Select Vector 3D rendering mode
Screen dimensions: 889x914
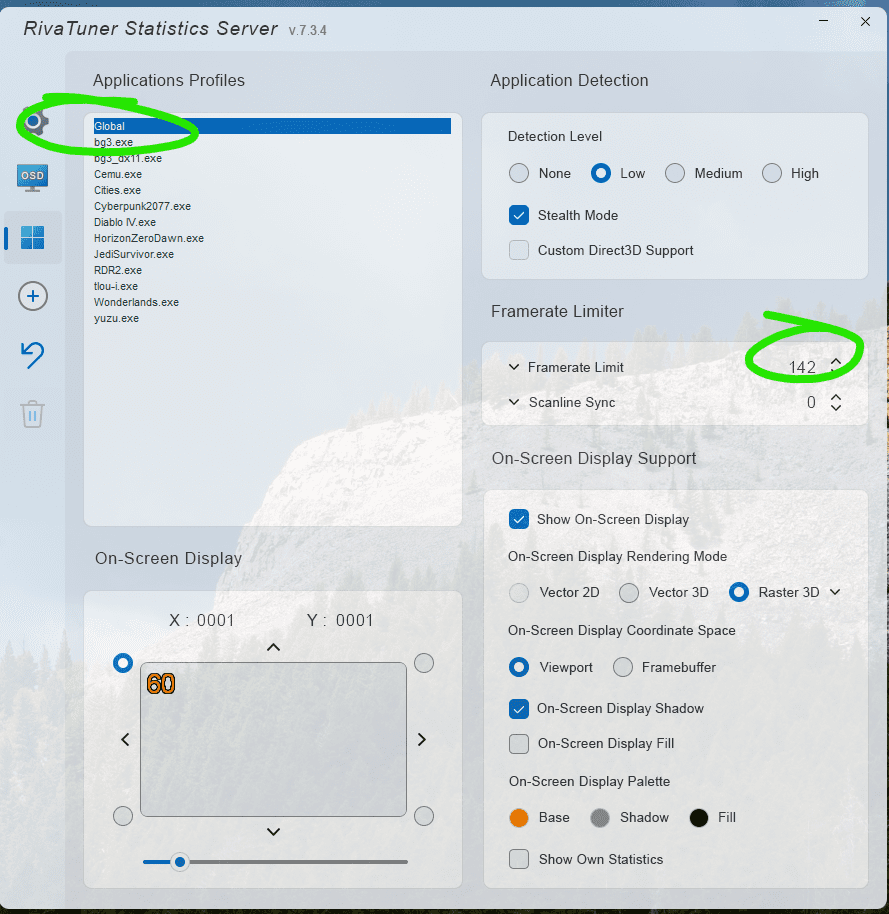coord(629,592)
